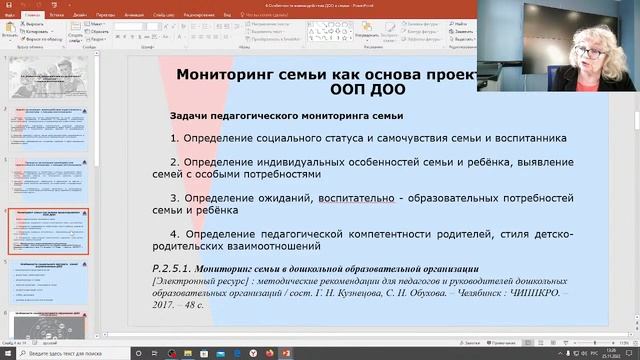Apply underline (Ч) formatting
The image size is (640, 360).
tap(132, 37)
